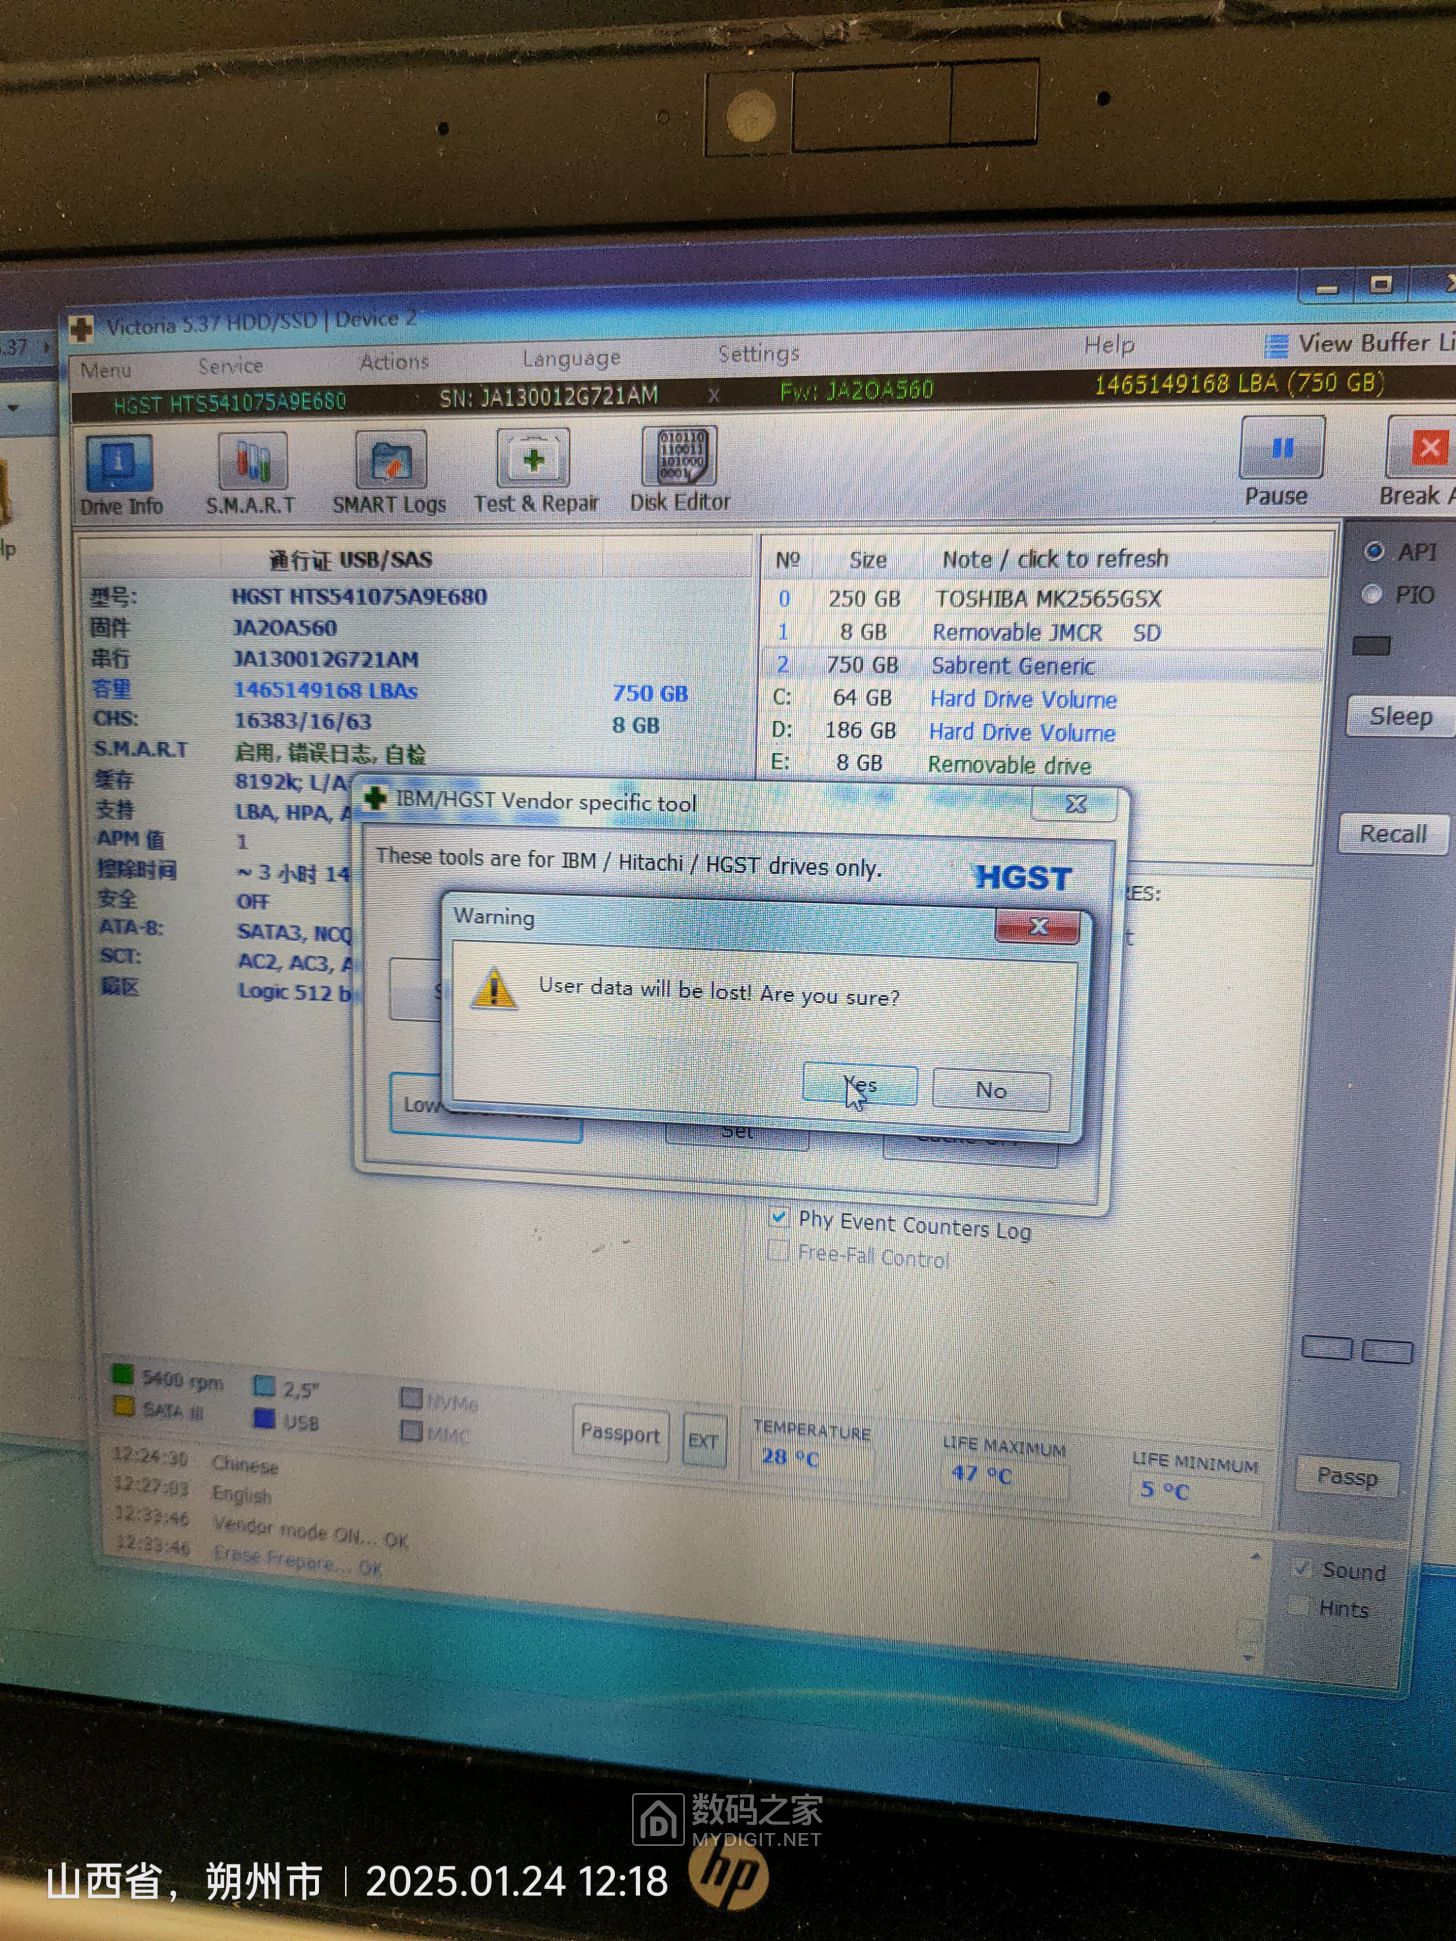
Task: Toggle the Free-Fall Control checkbox
Action: coord(777,1251)
